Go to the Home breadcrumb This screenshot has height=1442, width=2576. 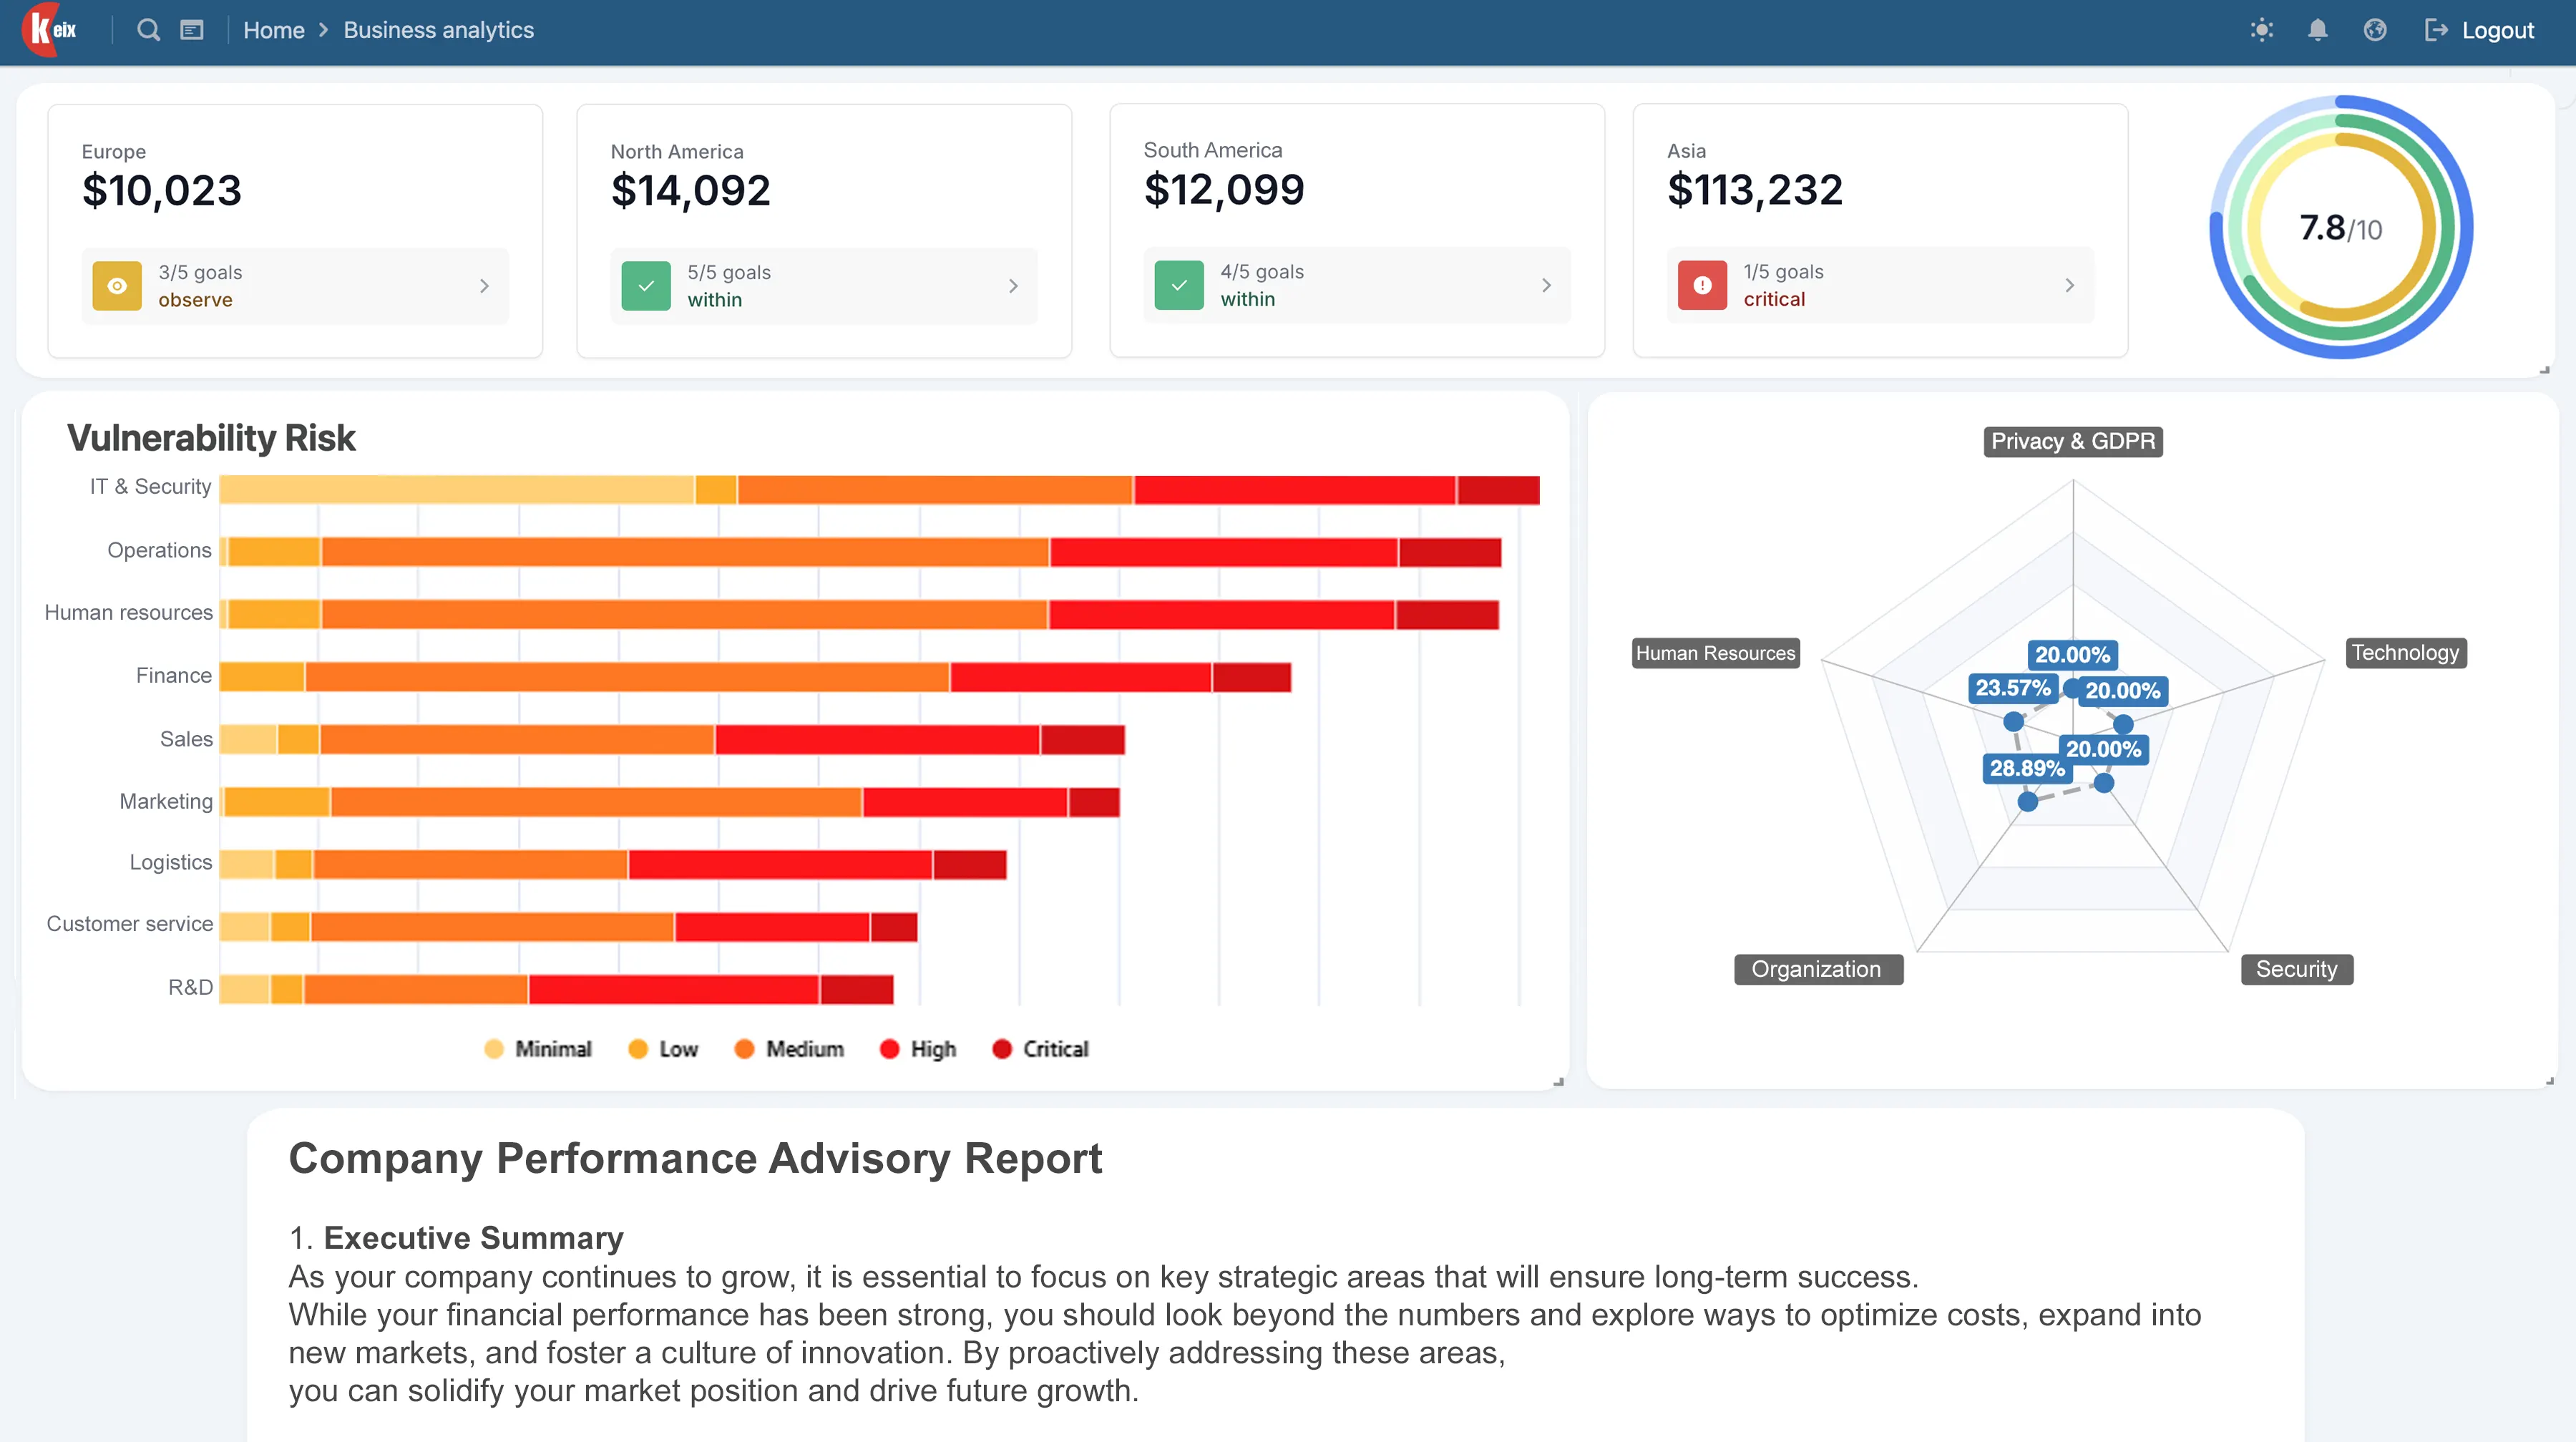(x=273, y=30)
